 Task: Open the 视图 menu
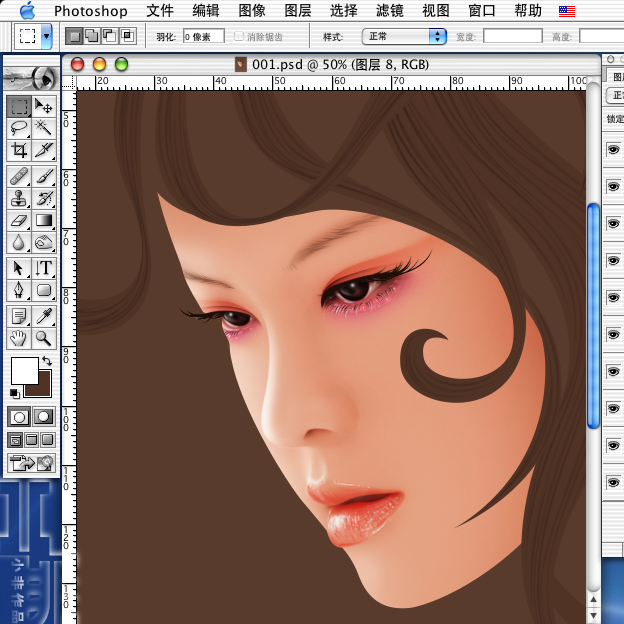pyautogui.click(x=436, y=11)
